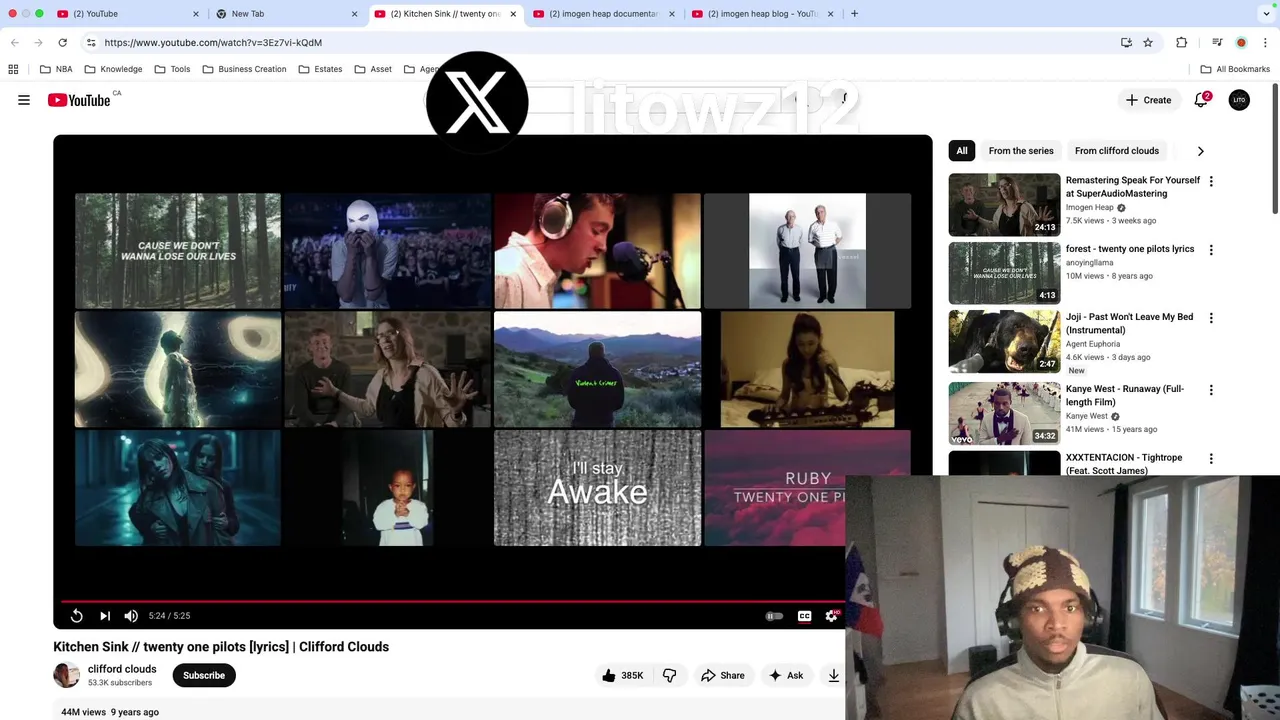
Task: Share the Kitchen Sink video
Action: click(722, 676)
